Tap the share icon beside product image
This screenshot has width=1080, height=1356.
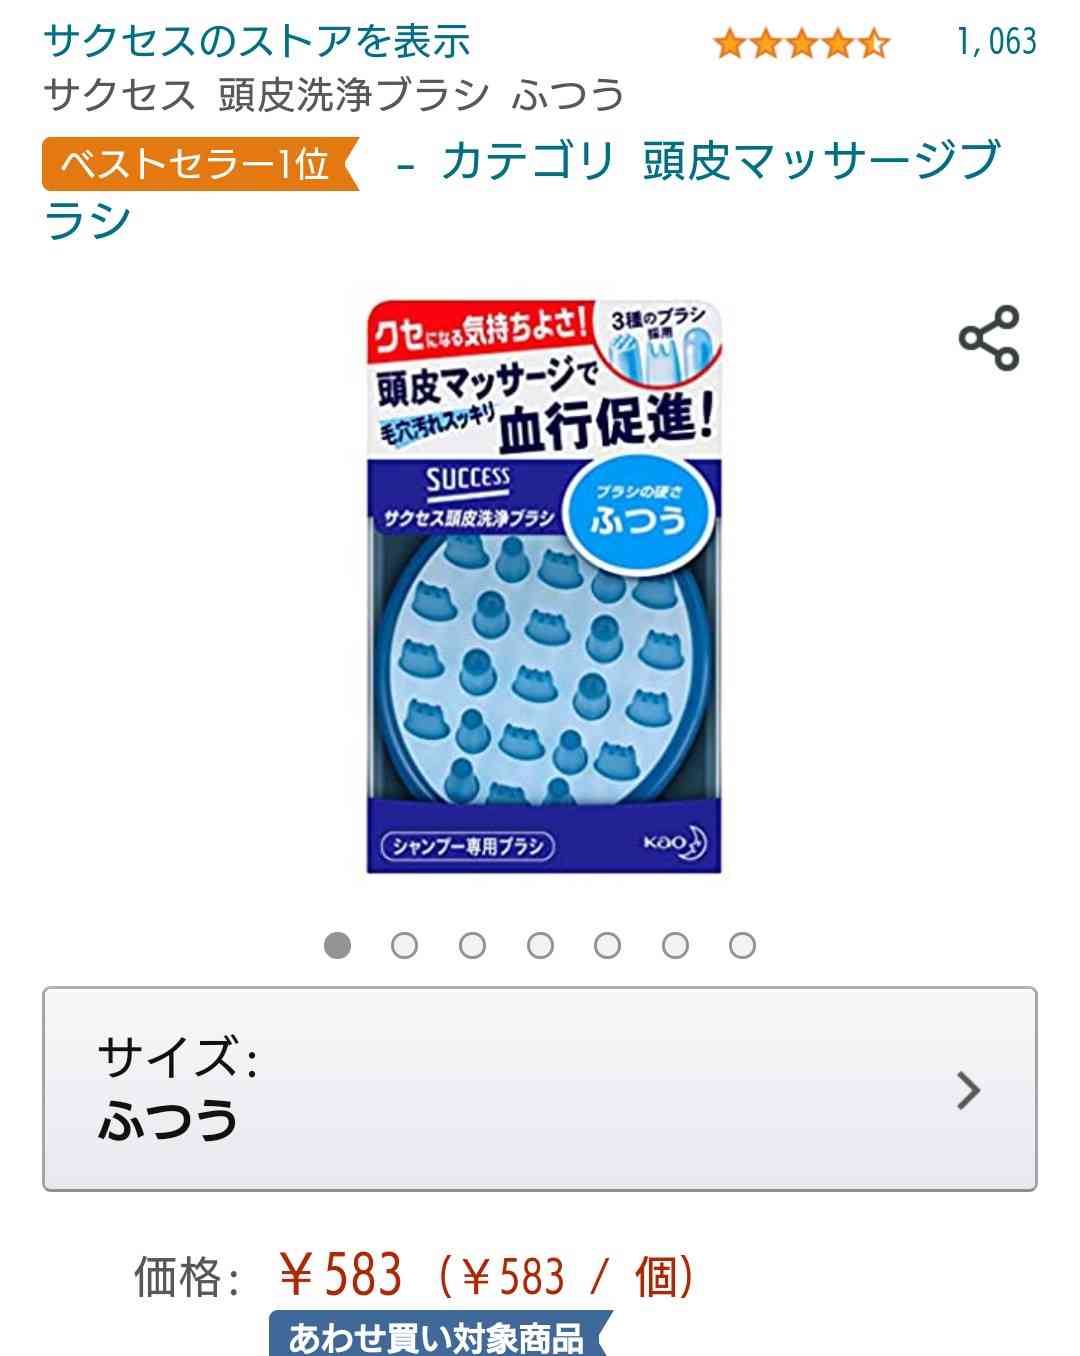[x=989, y=338]
